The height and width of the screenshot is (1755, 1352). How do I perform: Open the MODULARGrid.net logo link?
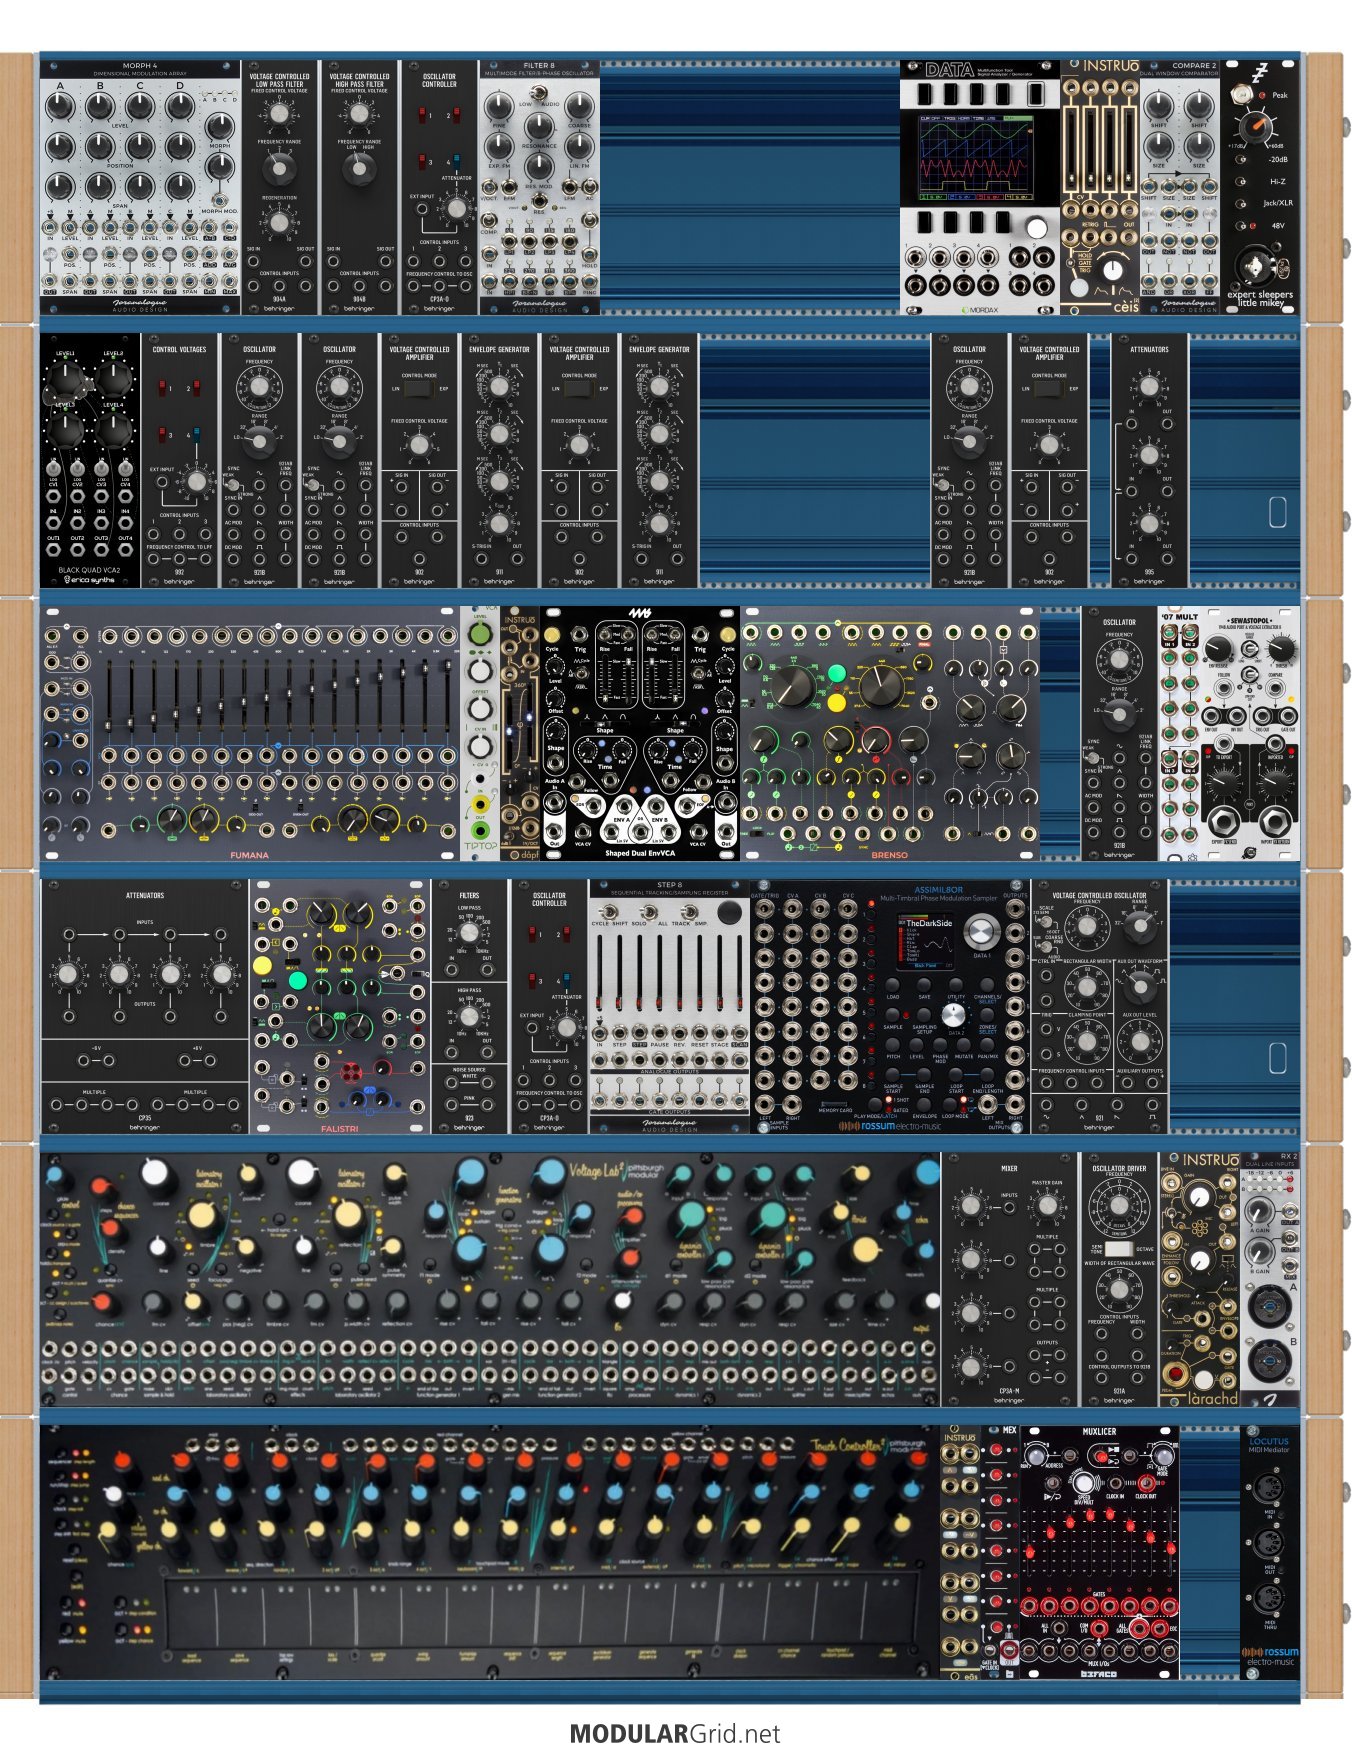click(x=675, y=1733)
